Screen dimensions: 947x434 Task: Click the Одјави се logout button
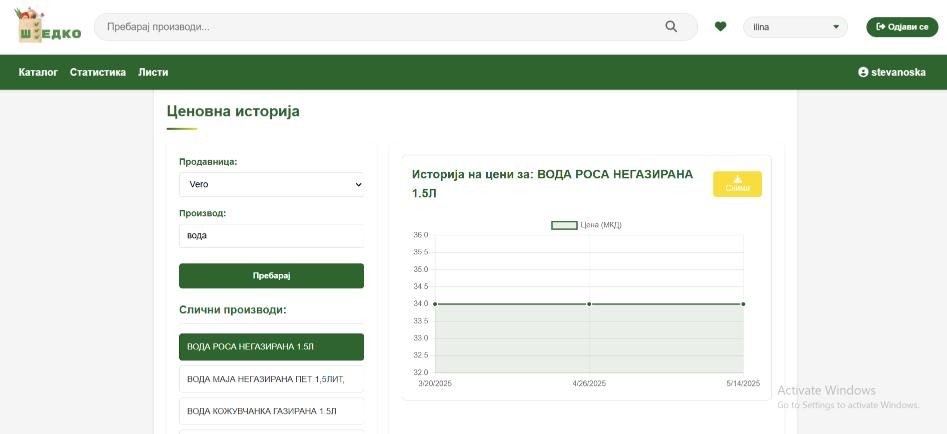point(902,27)
